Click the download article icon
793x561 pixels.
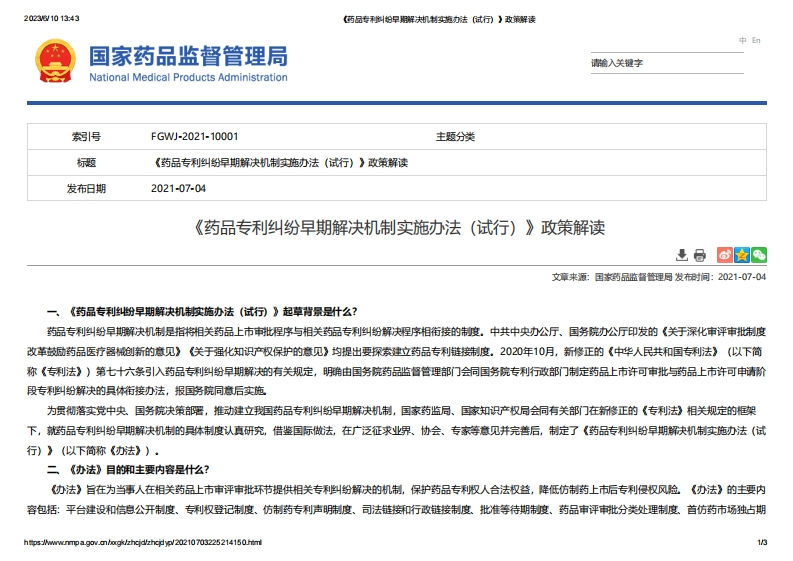coord(682,255)
